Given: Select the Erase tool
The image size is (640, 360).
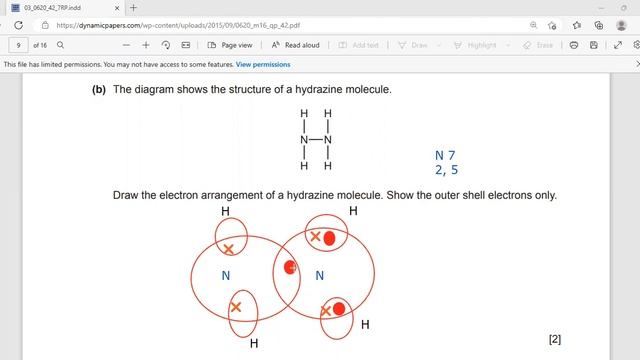Looking at the screenshot, I should 538,45.
